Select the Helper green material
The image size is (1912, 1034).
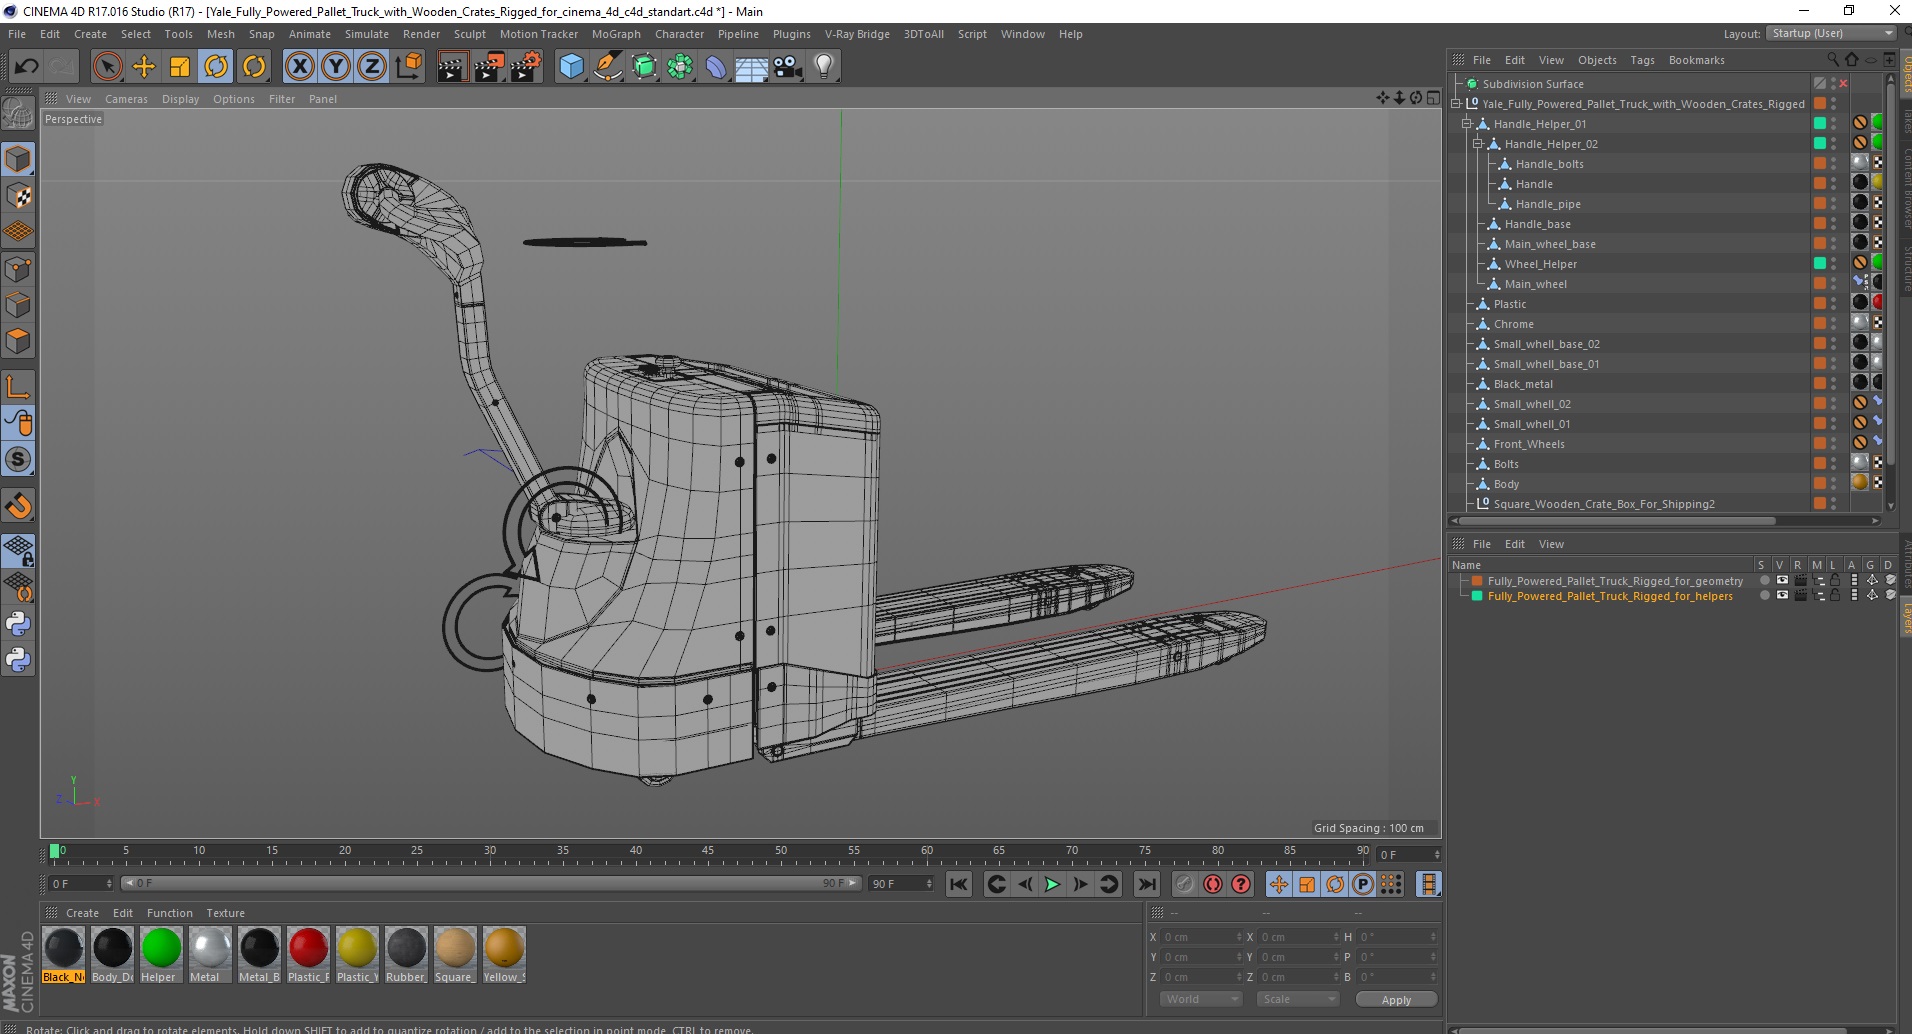(161, 955)
